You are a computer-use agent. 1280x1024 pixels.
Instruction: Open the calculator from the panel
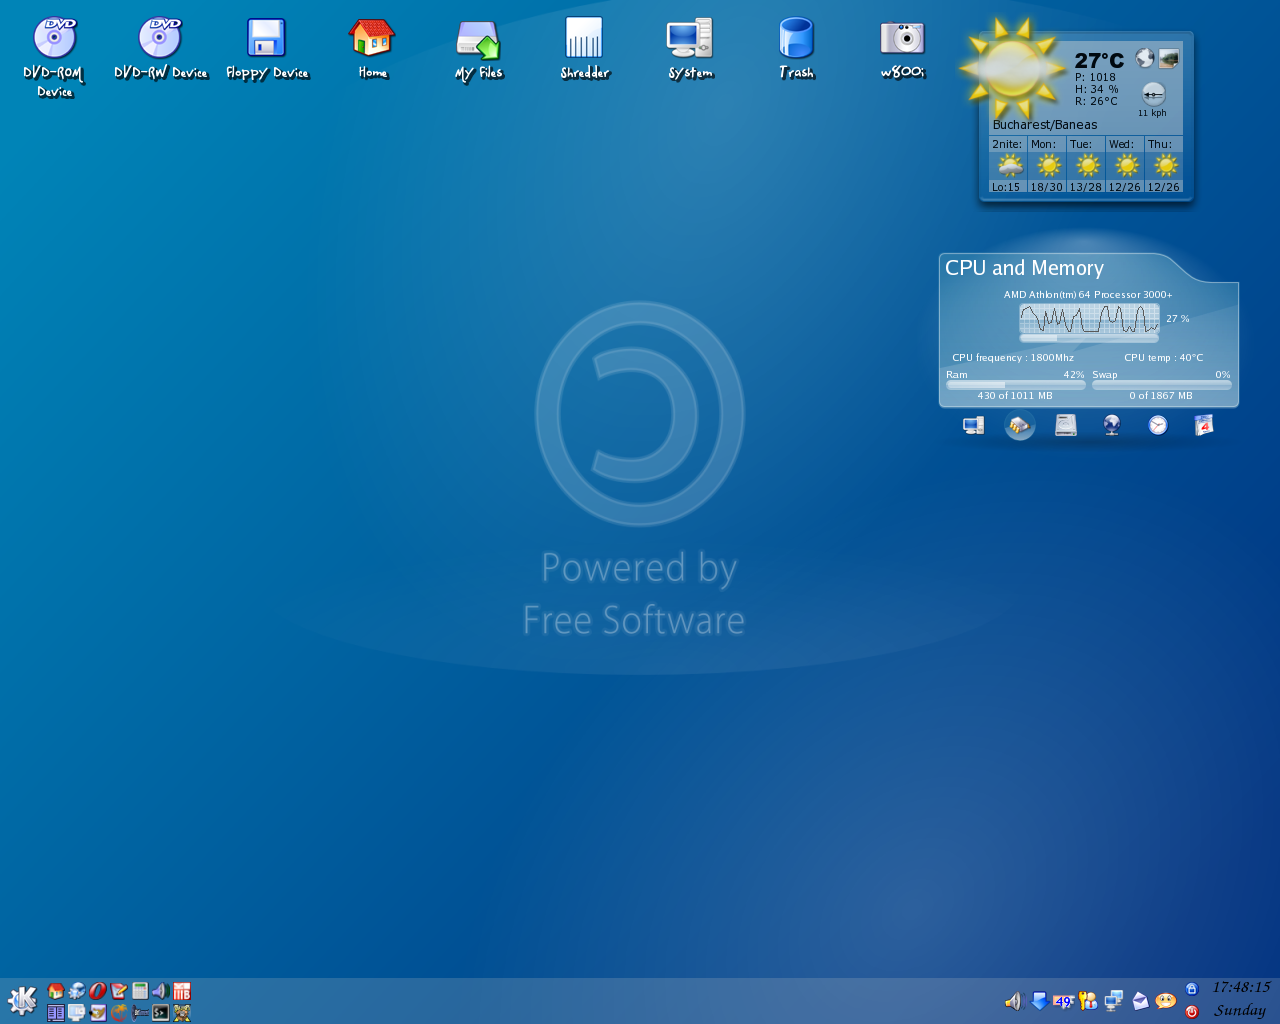(x=140, y=991)
